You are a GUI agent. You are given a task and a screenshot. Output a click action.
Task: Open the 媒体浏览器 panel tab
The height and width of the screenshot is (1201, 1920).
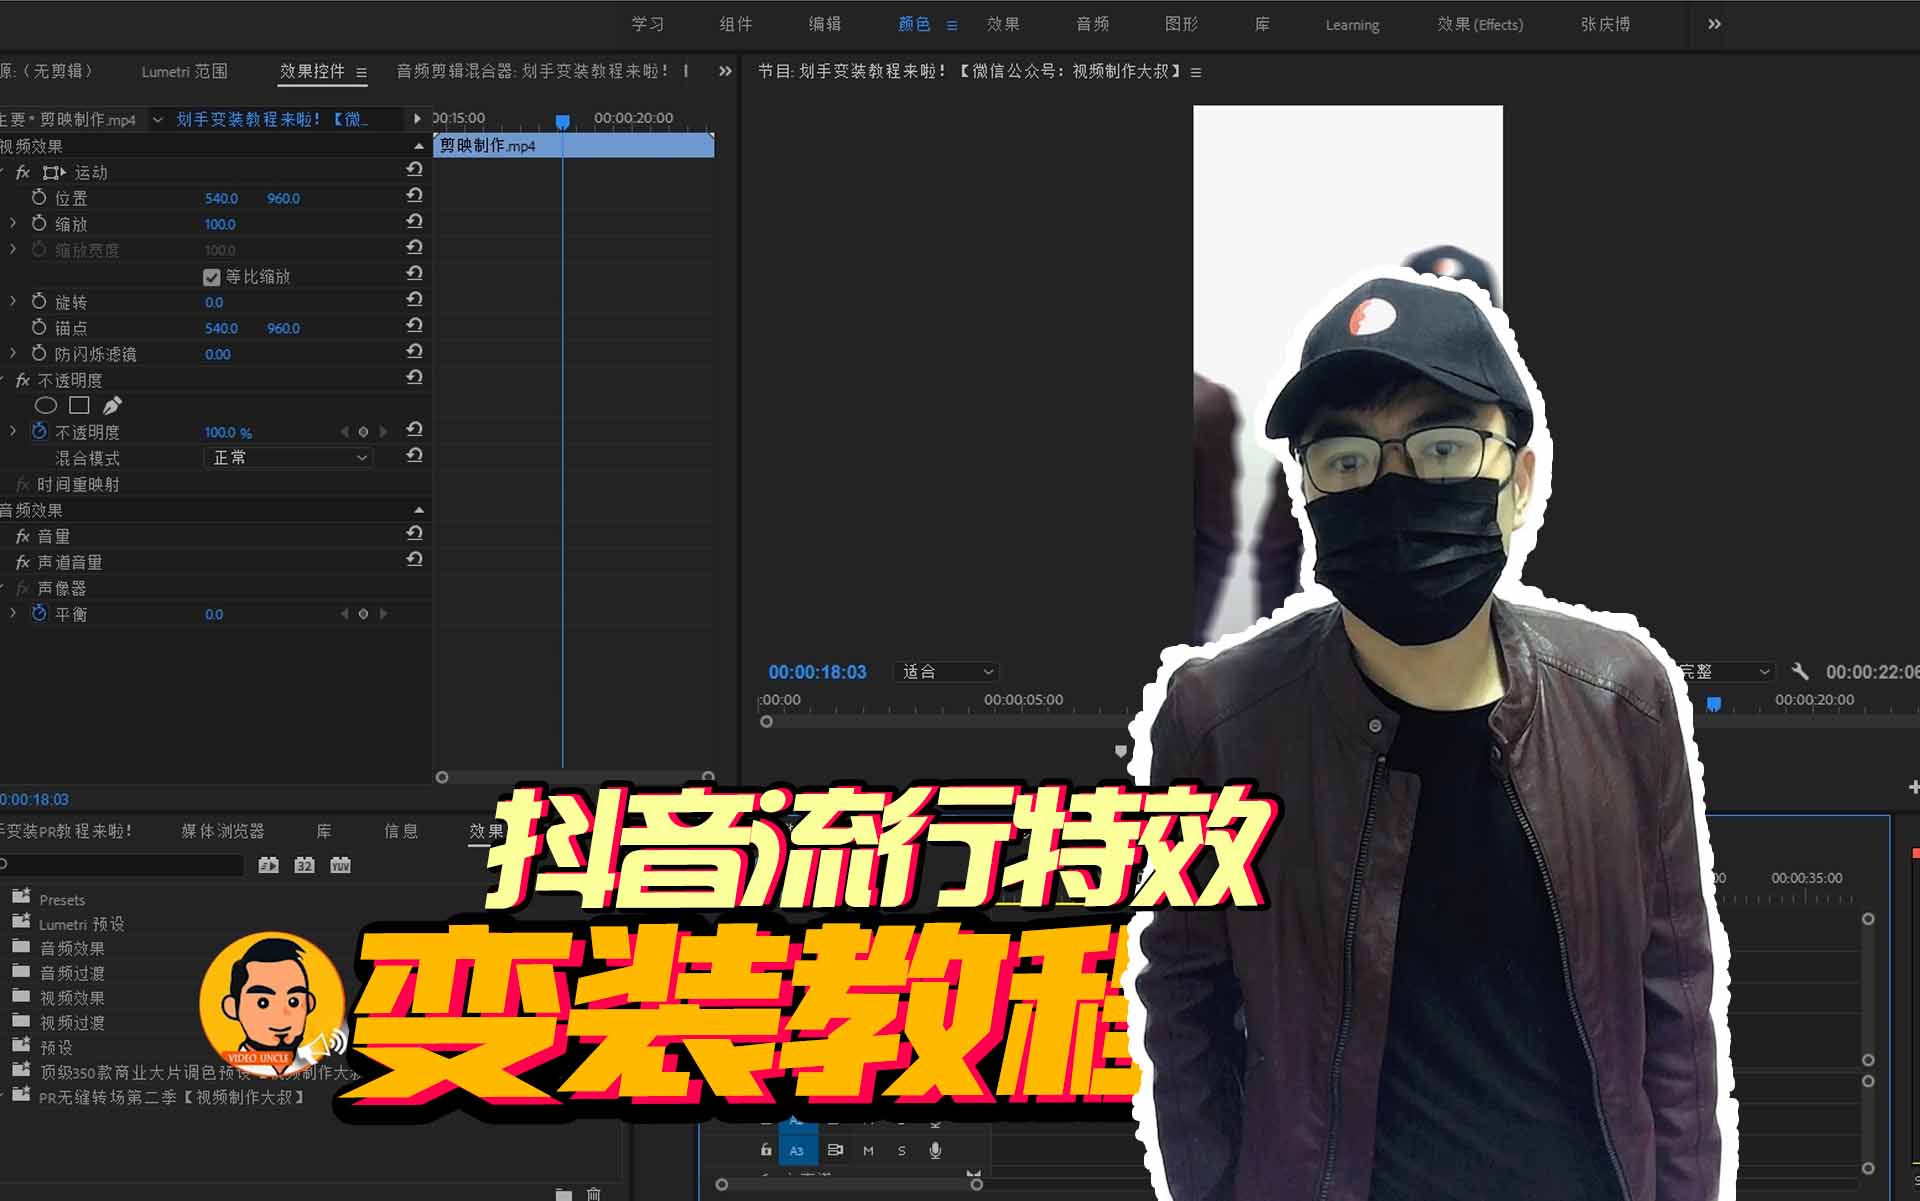(x=223, y=831)
